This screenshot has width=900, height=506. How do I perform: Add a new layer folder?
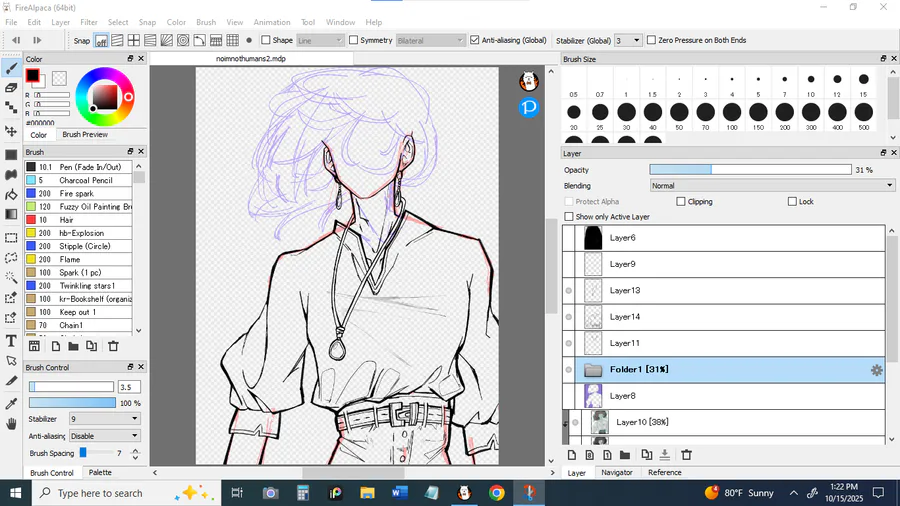625,455
